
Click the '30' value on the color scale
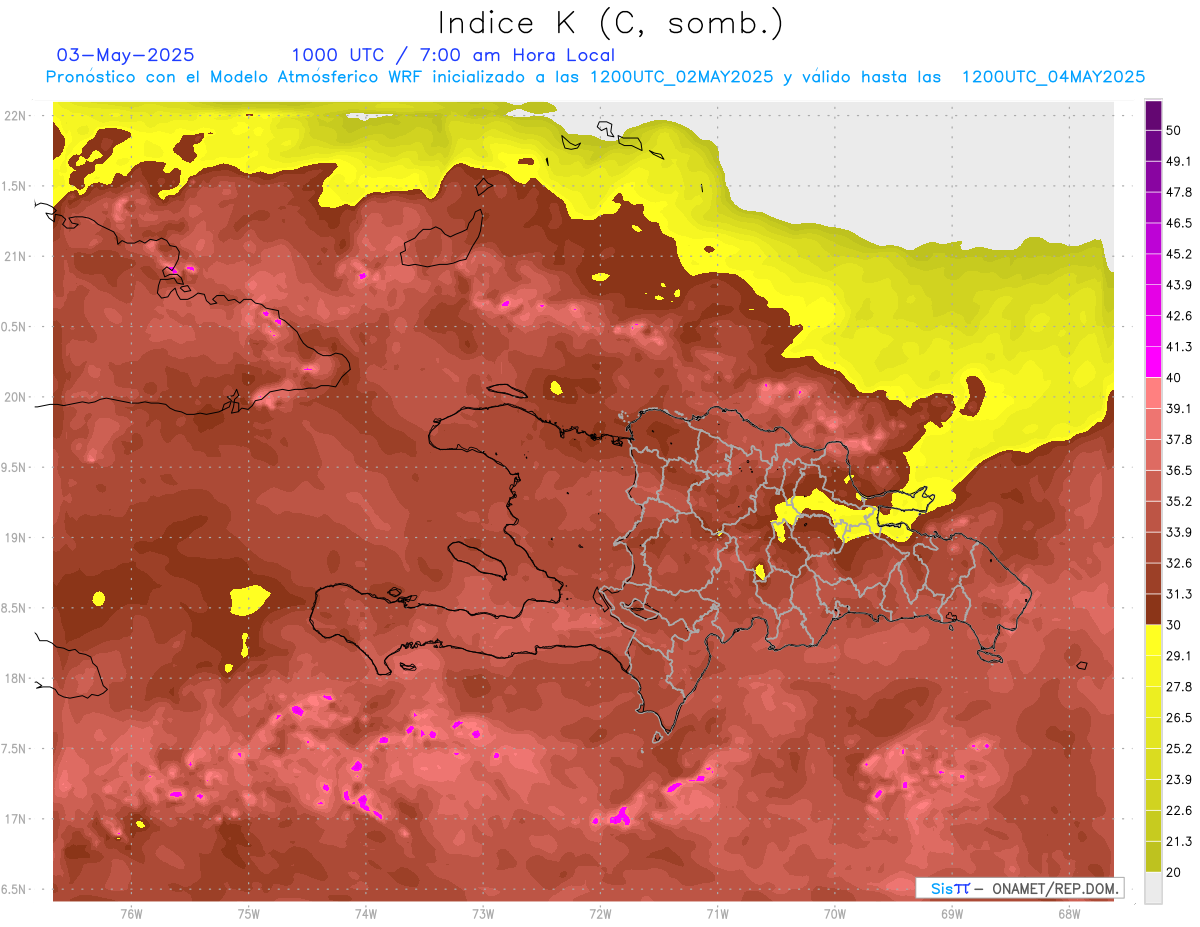click(x=1174, y=625)
